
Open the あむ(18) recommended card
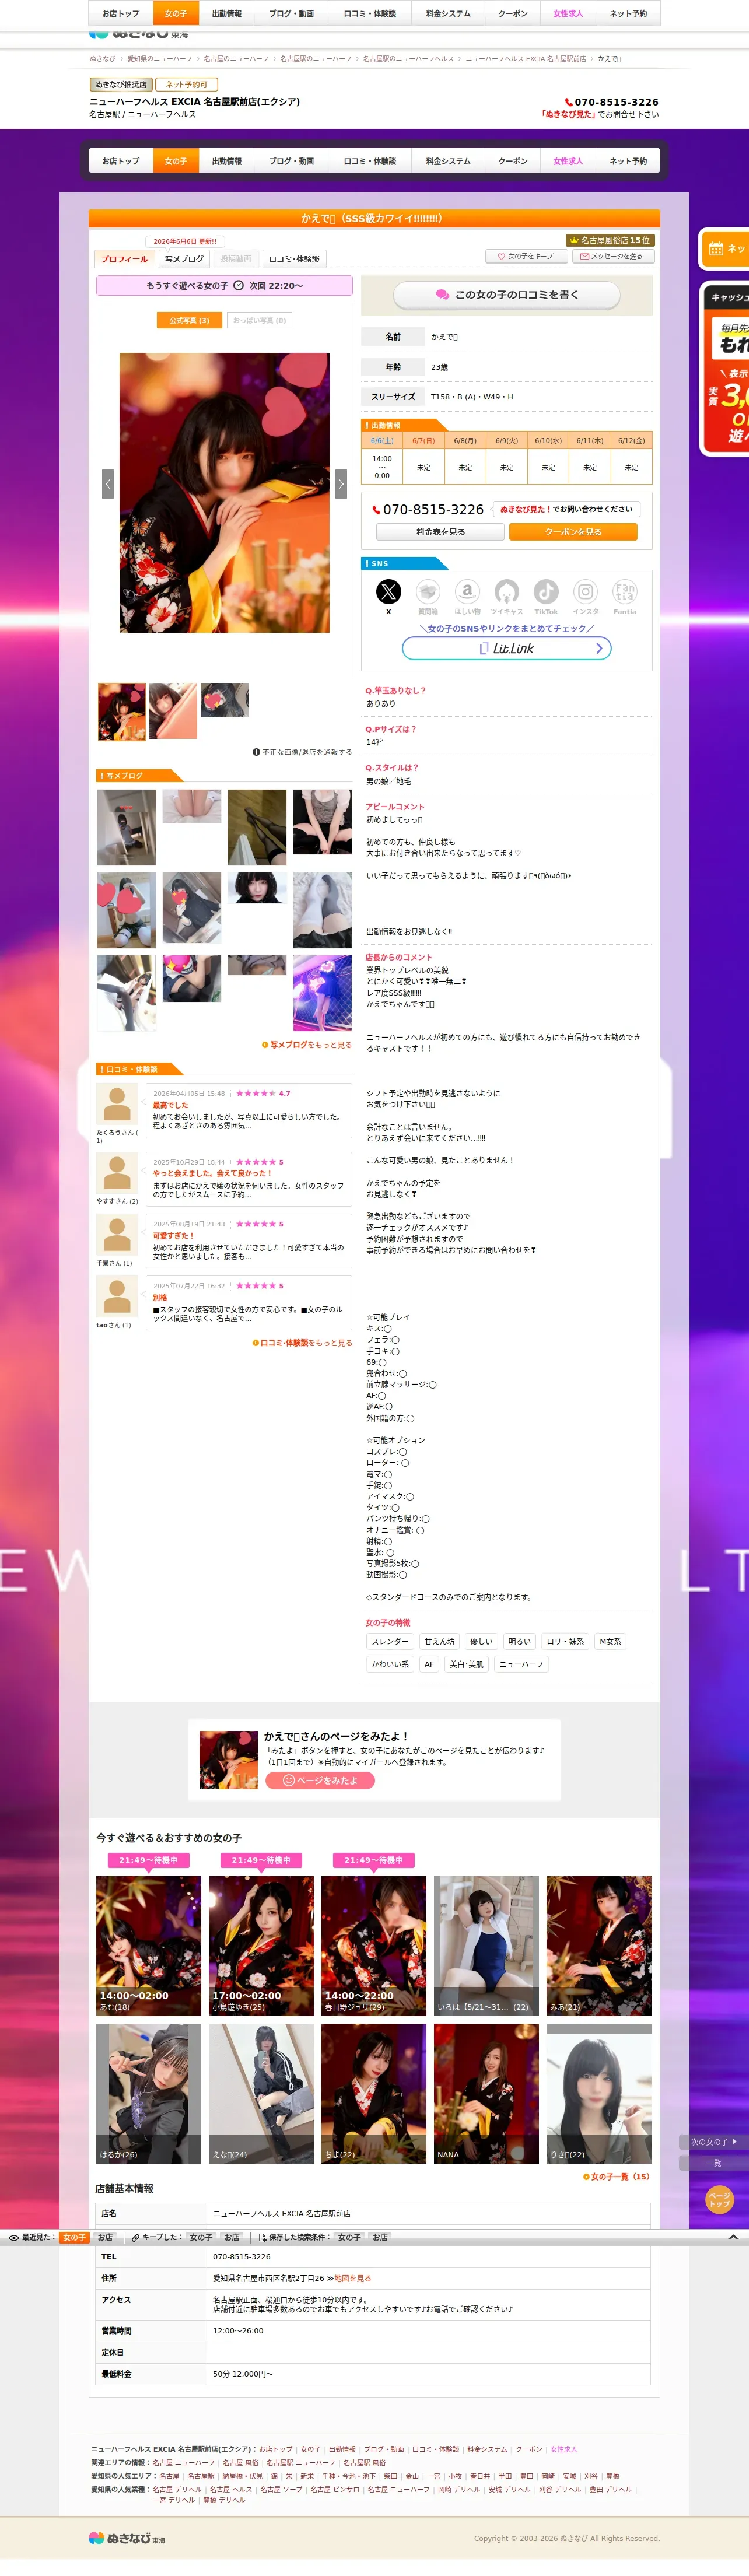click(148, 1946)
